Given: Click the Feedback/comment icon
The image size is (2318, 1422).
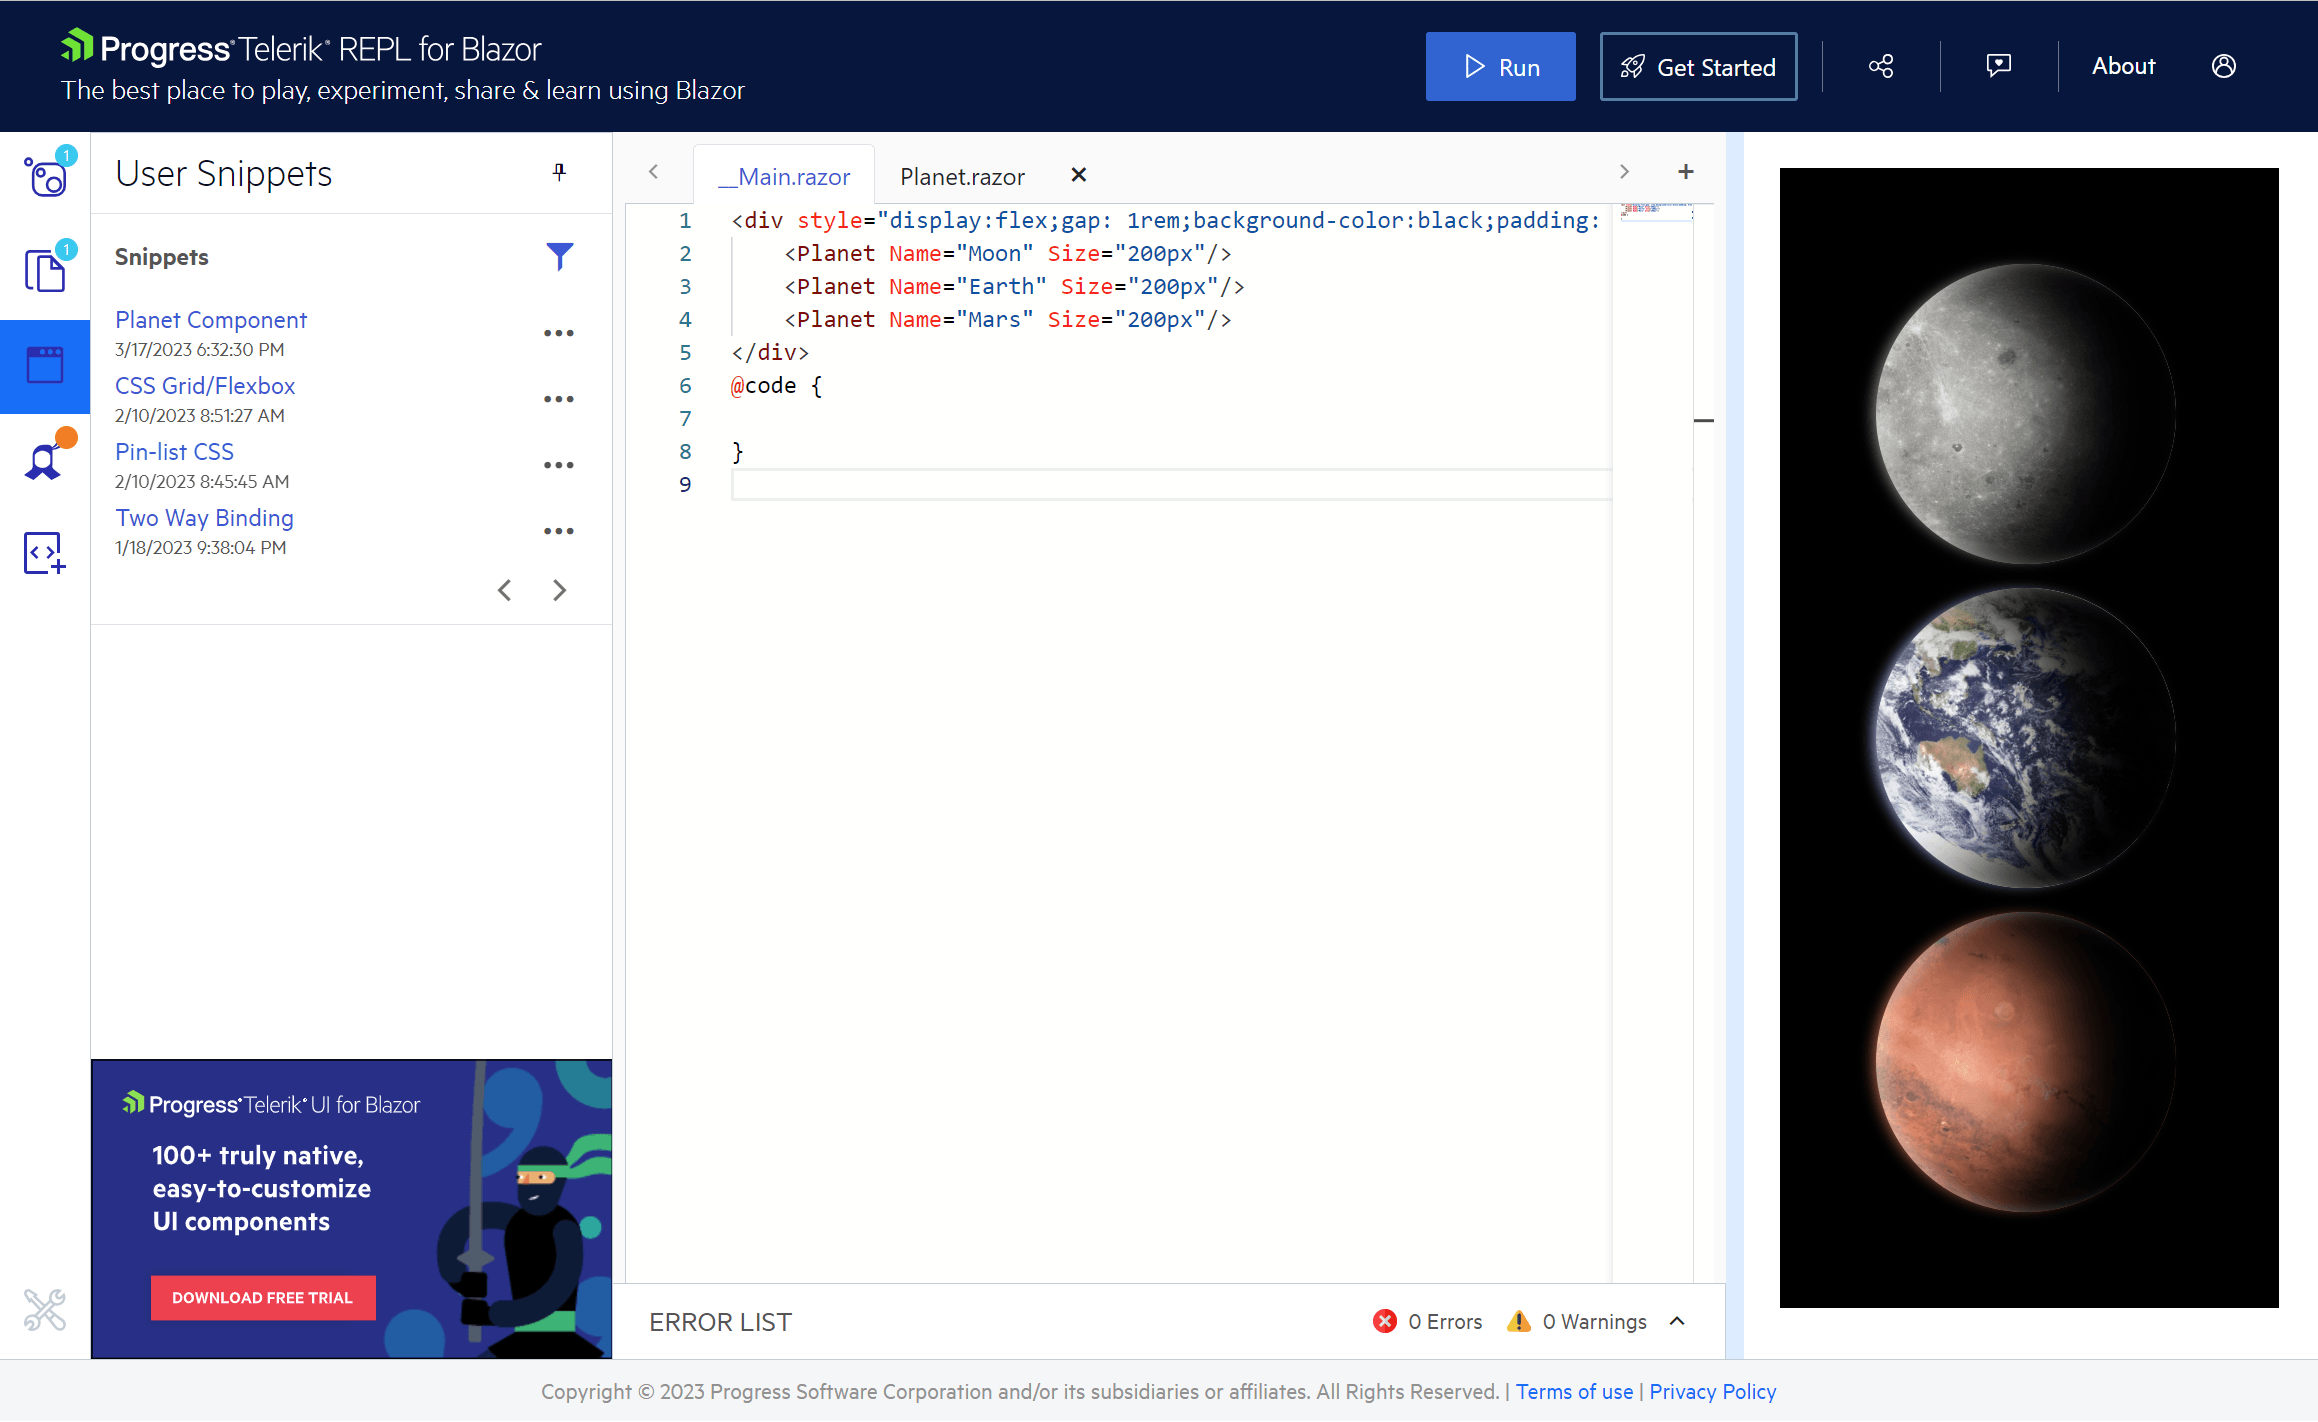Looking at the screenshot, I should (x=1998, y=65).
